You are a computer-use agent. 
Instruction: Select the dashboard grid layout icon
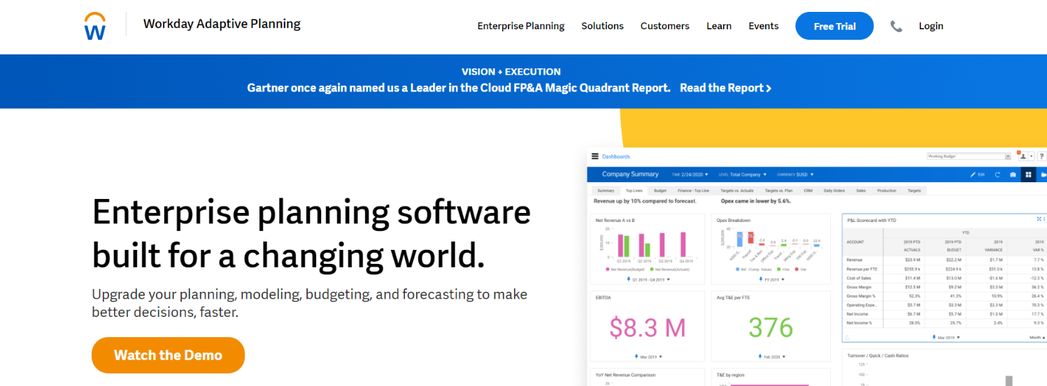tap(1028, 175)
